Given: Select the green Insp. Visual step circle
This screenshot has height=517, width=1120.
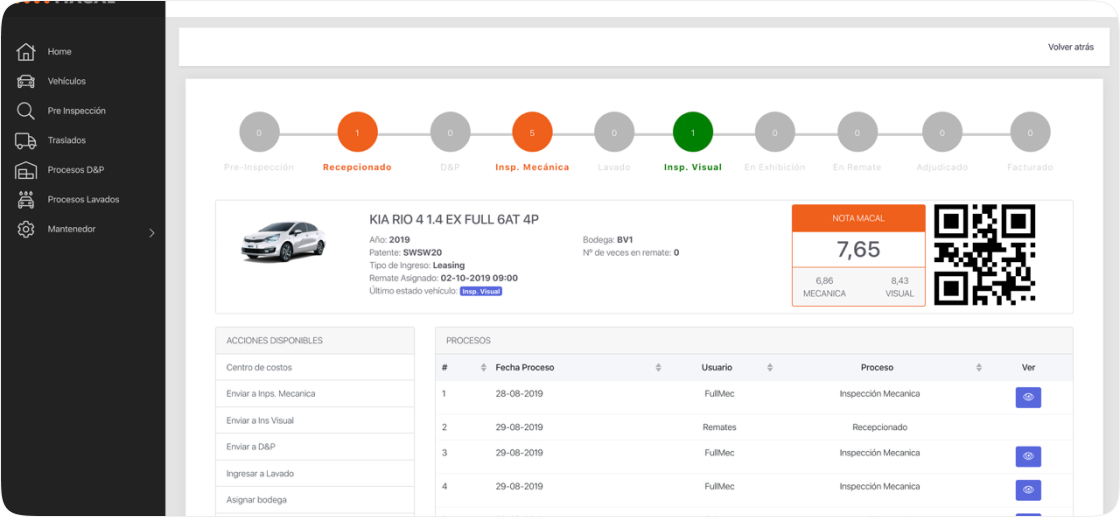Looking at the screenshot, I should click(693, 132).
